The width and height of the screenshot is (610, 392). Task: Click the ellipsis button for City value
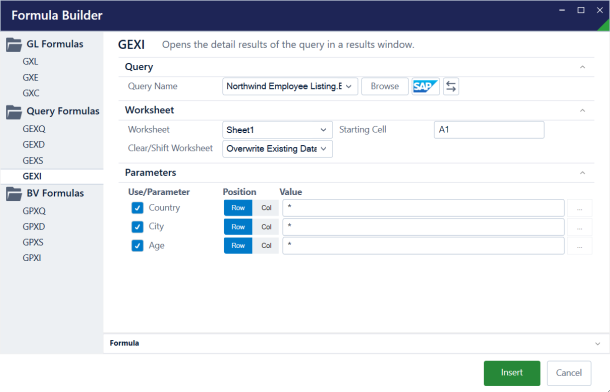(579, 227)
